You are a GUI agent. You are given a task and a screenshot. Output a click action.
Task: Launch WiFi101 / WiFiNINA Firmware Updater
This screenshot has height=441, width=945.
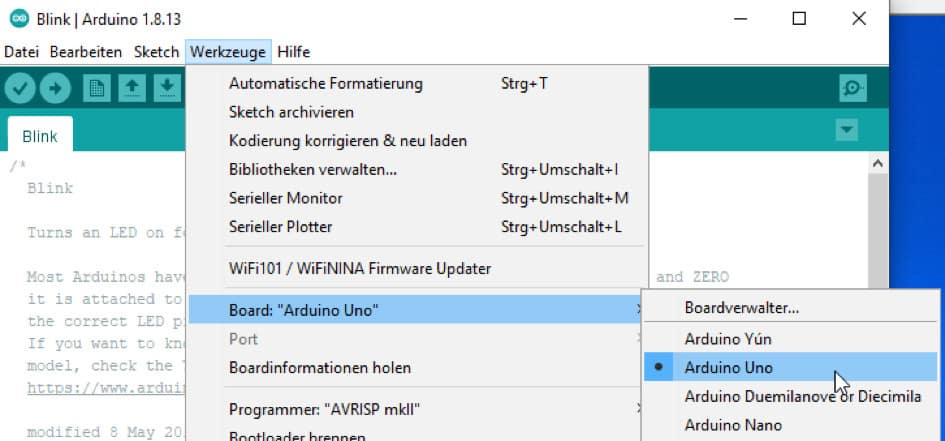417,268
